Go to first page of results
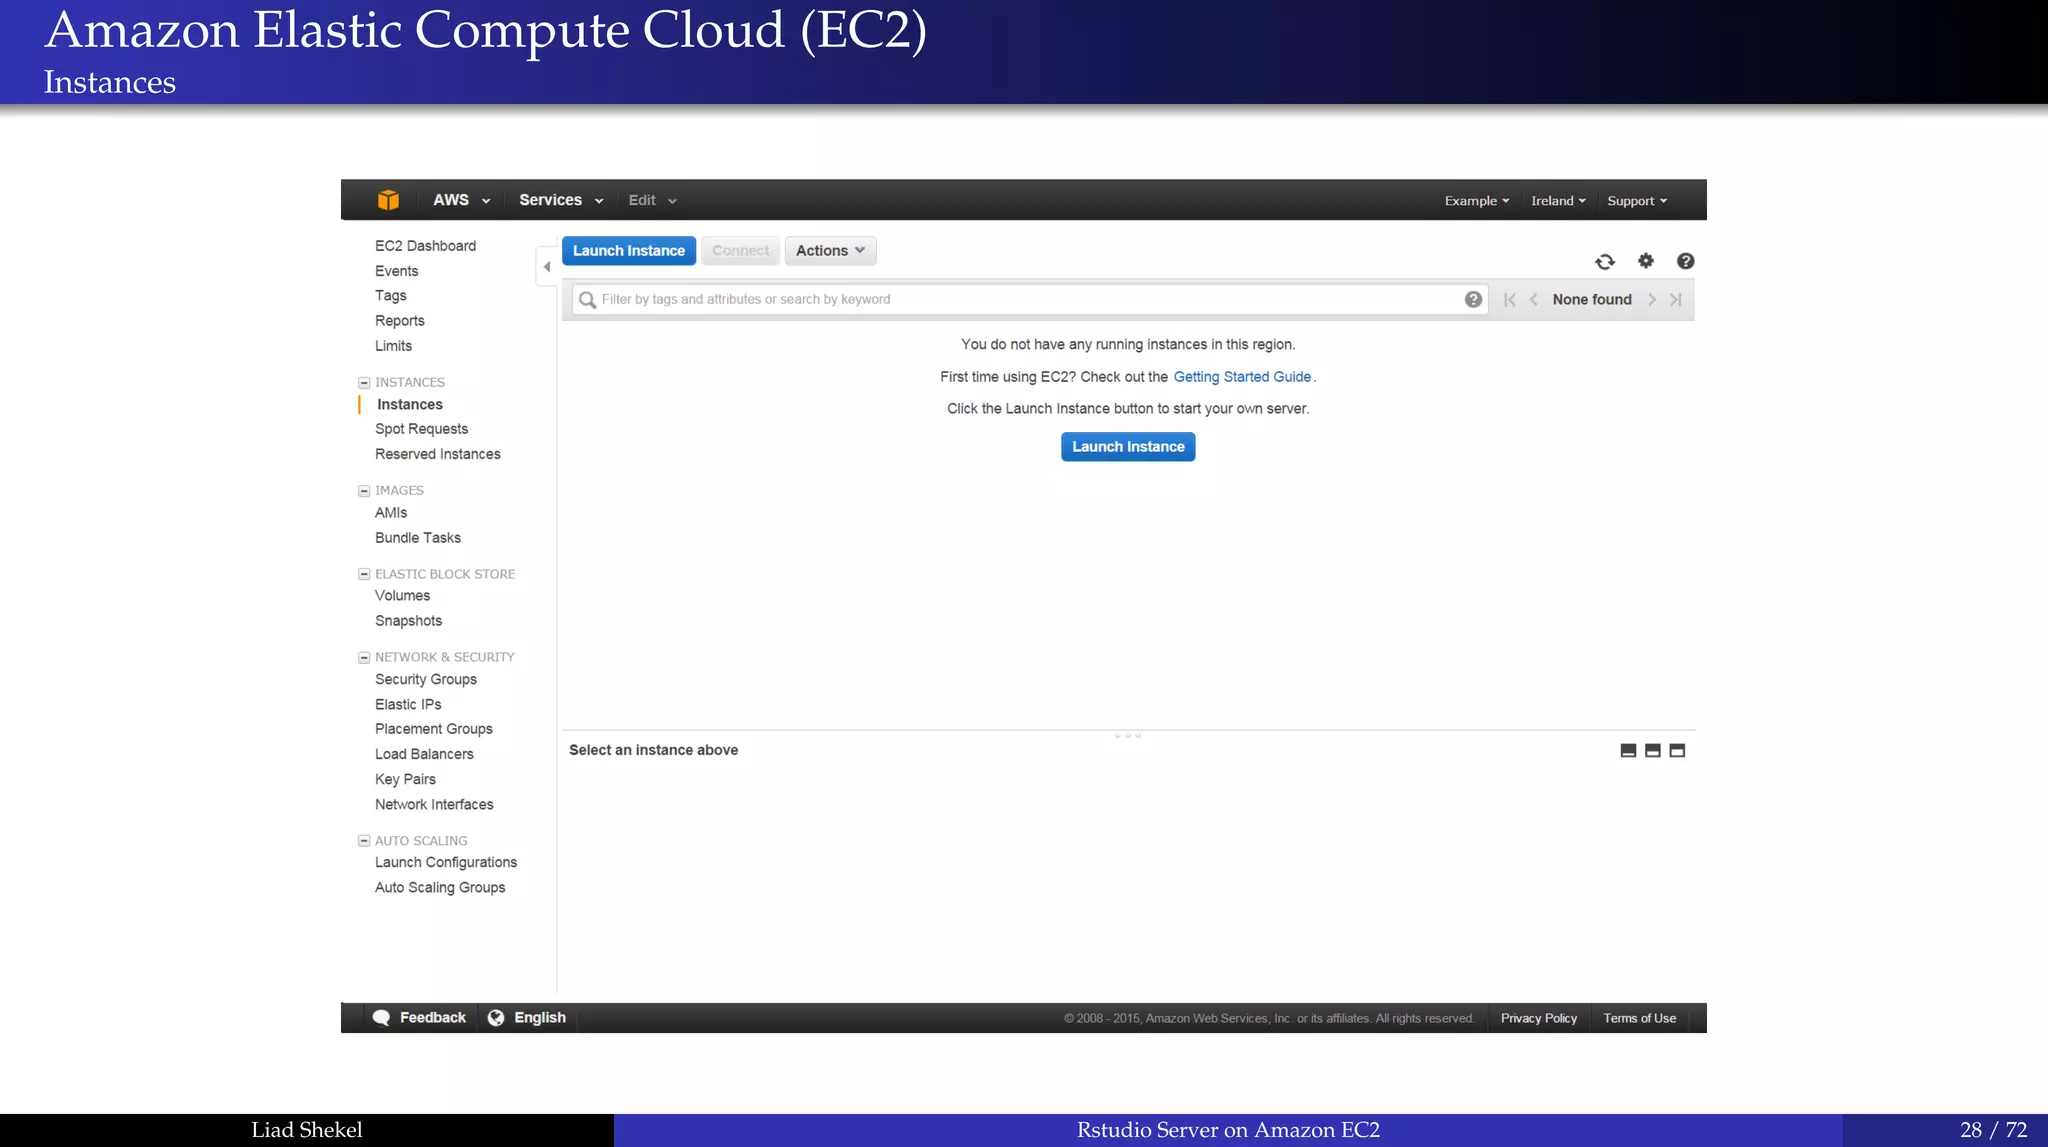The image size is (2048, 1147). tap(1510, 299)
